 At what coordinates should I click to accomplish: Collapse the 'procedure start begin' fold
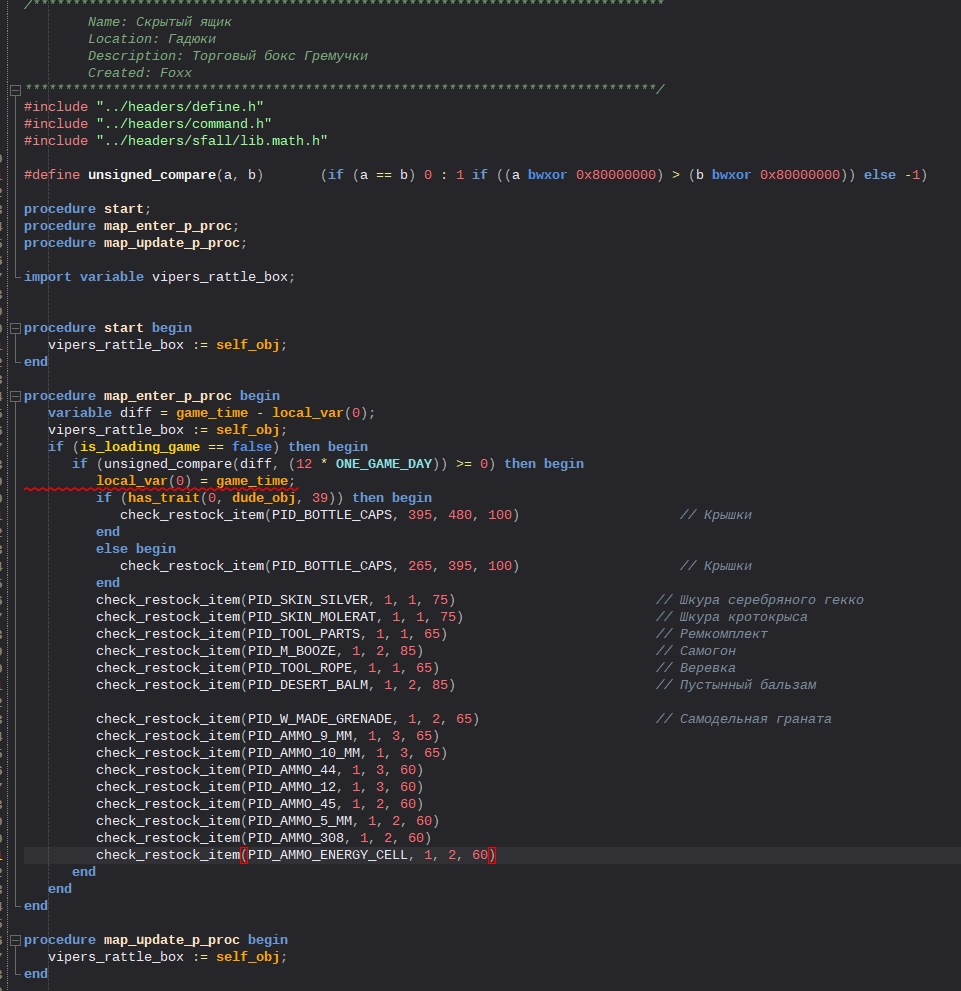coord(16,328)
